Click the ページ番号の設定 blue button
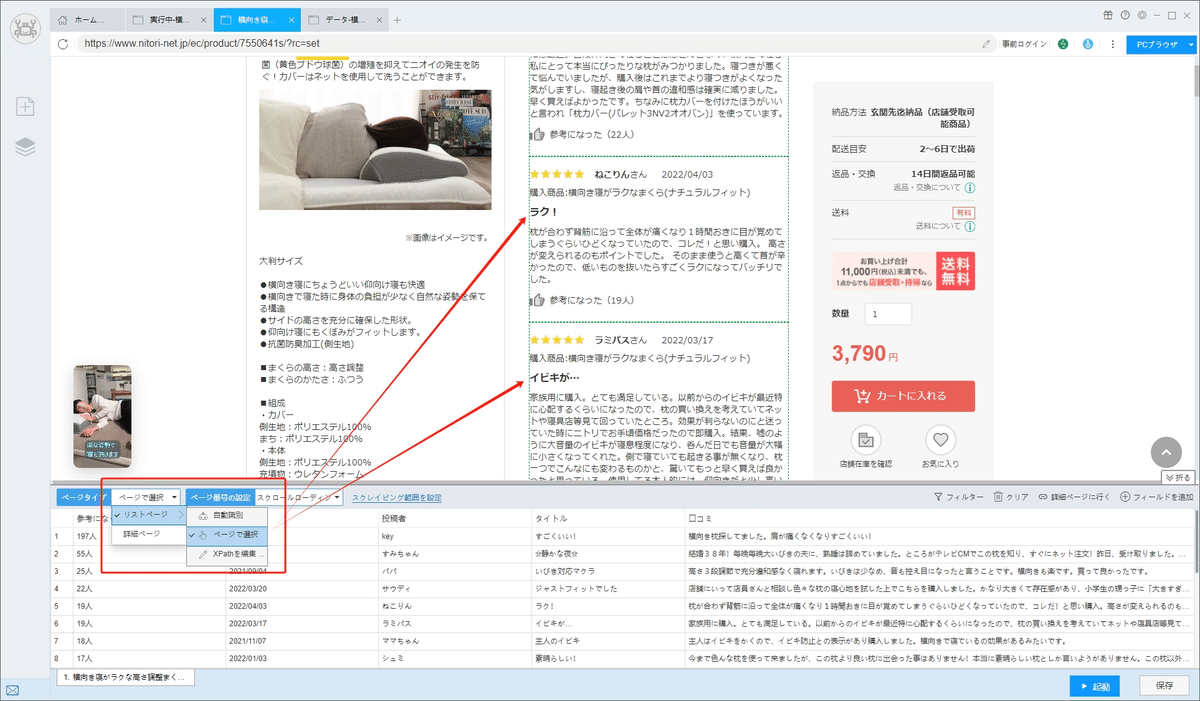 [219, 497]
